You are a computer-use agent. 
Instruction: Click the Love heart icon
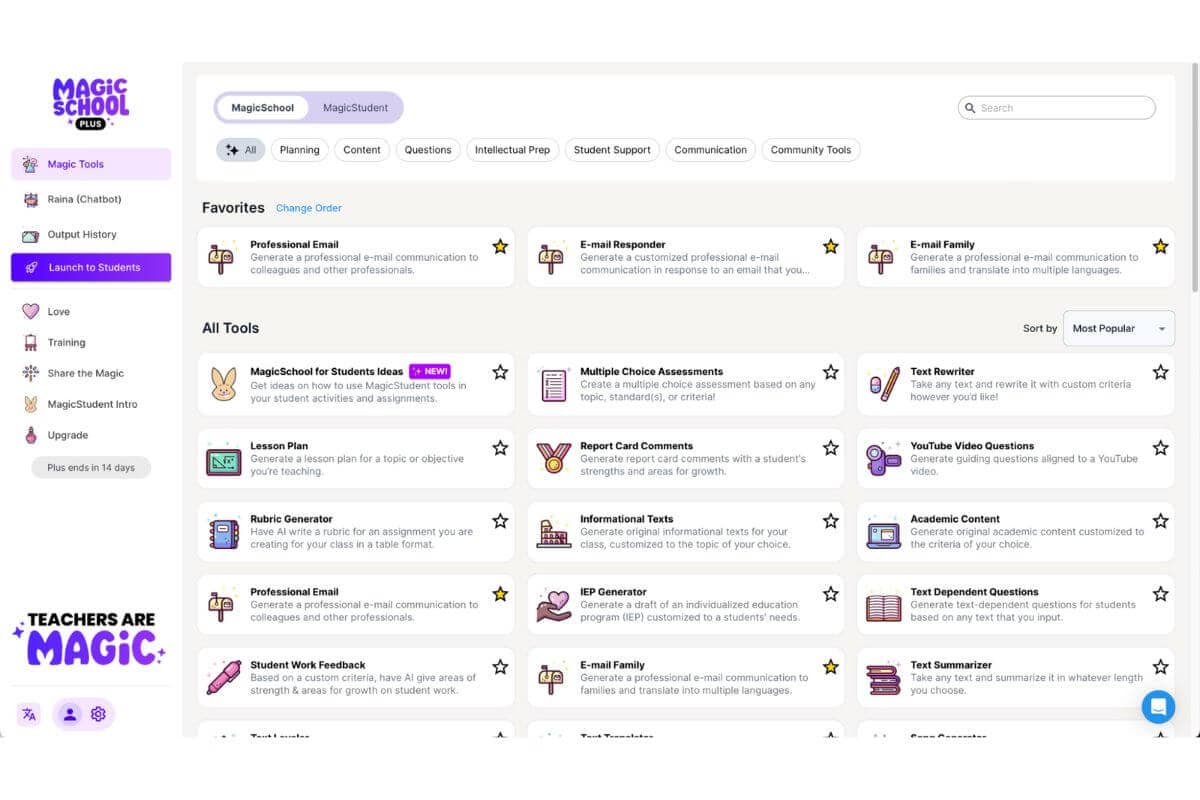coord(30,312)
